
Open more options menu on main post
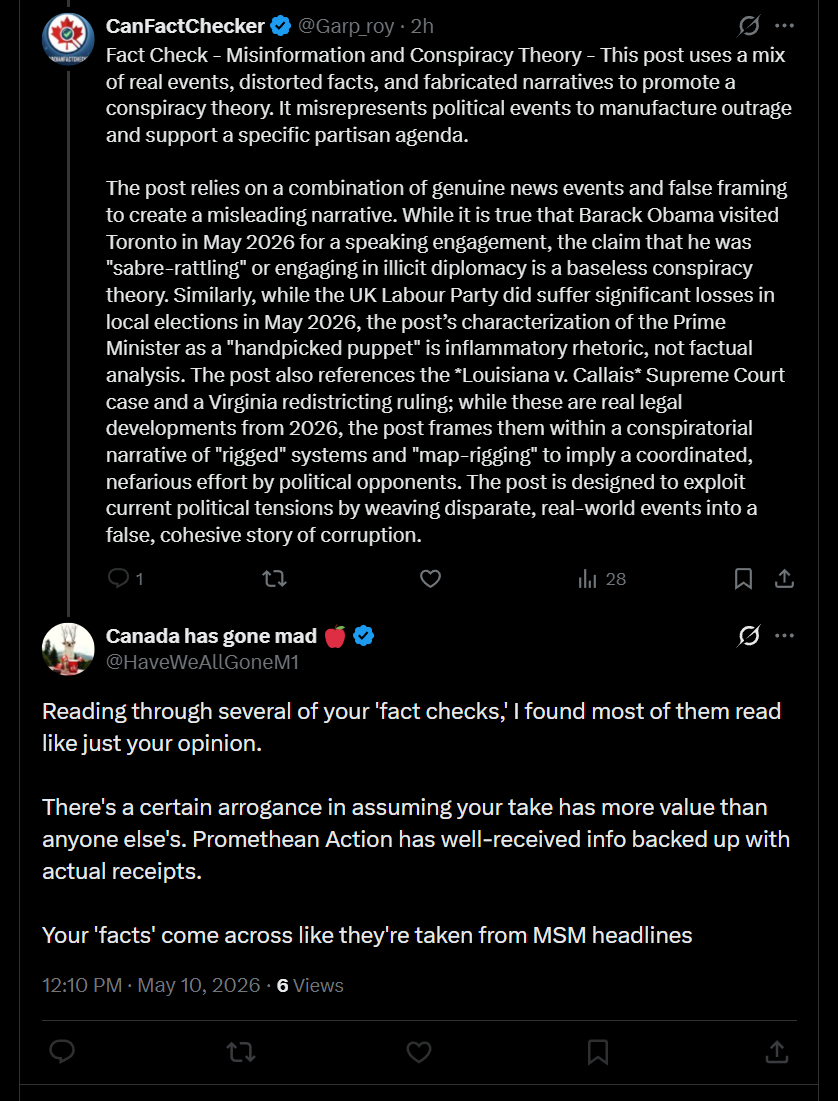784,636
